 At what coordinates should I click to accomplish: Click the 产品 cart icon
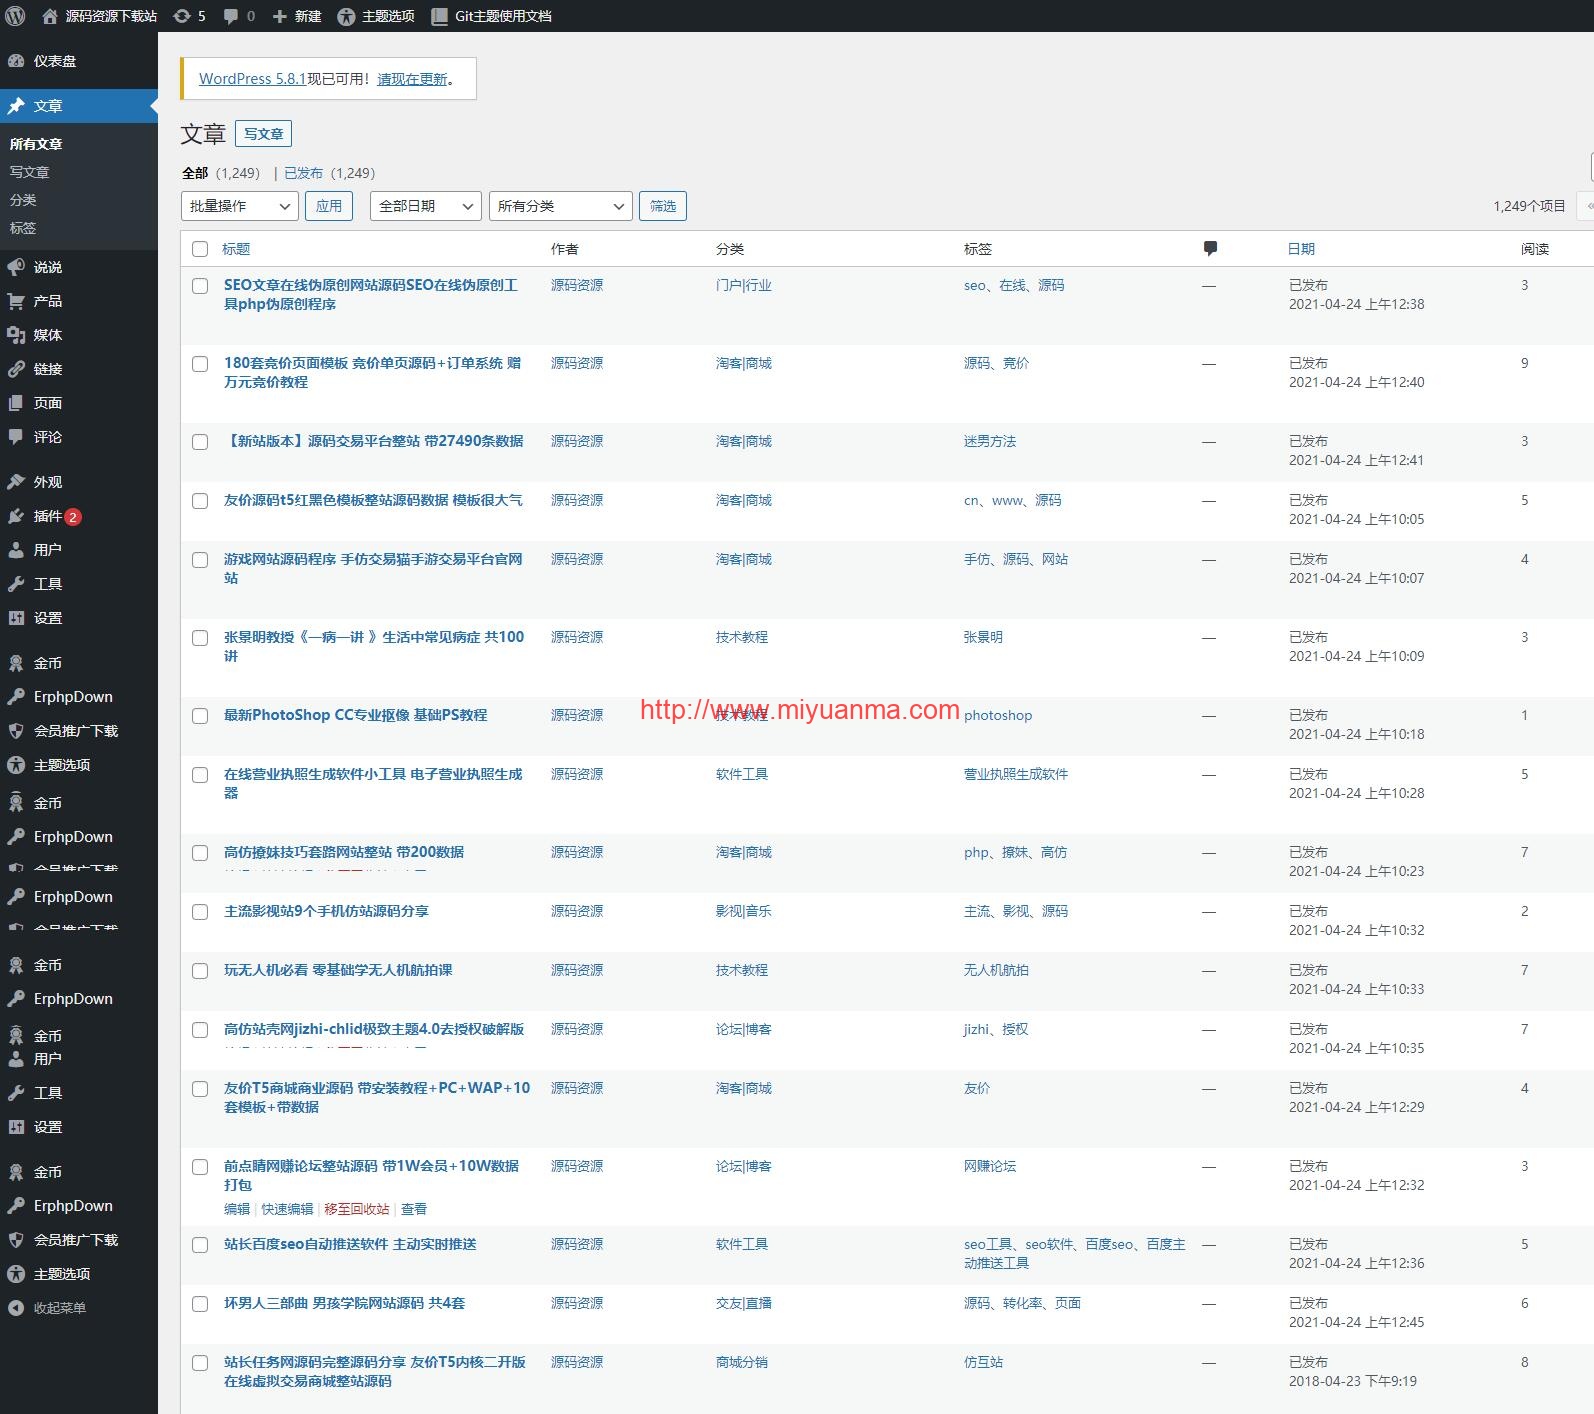(x=16, y=301)
